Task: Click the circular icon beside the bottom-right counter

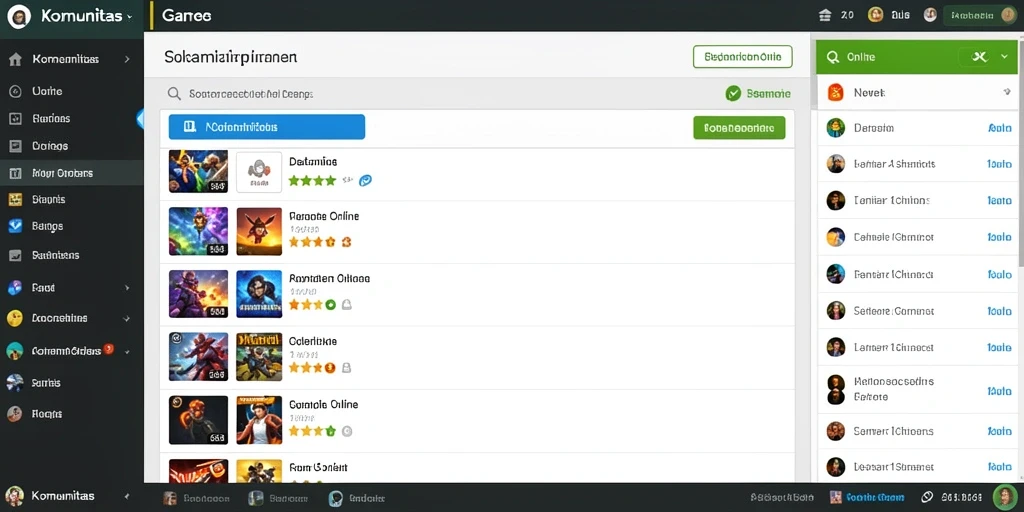Action: coord(928,498)
